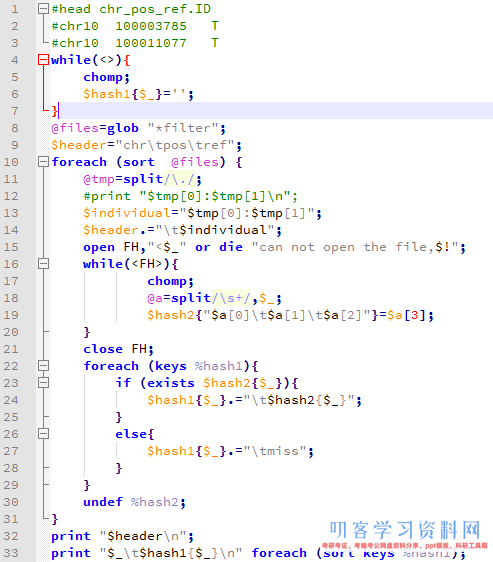Click '%hash2;' on line 30
This screenshot has height=562, width=493.
pyautogui.click(x=158, y=502)
